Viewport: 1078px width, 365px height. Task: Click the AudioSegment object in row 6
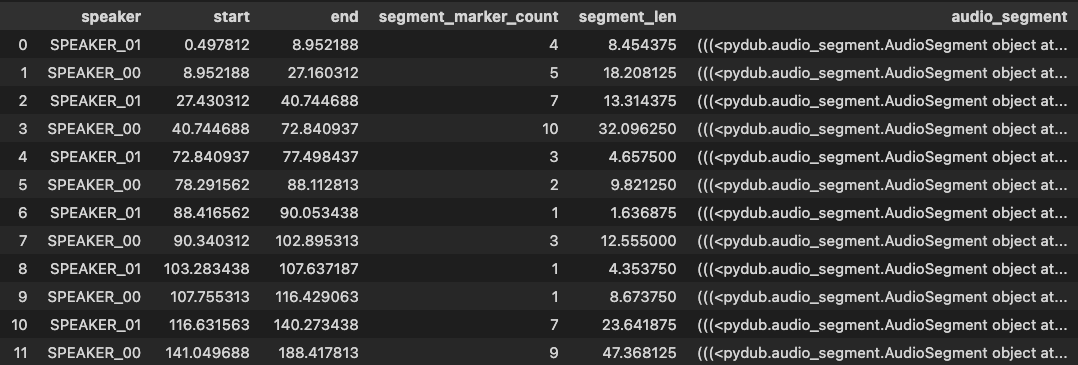883,213
